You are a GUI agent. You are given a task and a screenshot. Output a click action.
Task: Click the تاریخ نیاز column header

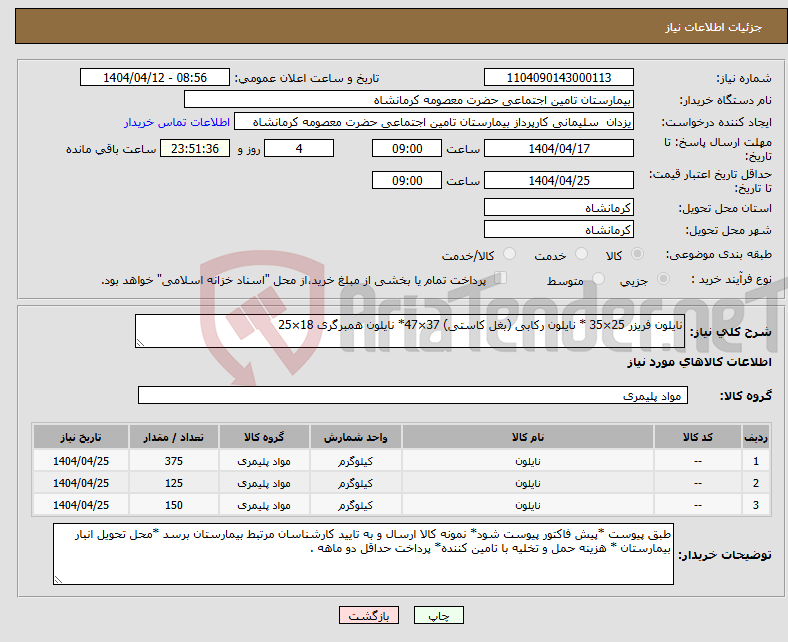coord(81,437)
